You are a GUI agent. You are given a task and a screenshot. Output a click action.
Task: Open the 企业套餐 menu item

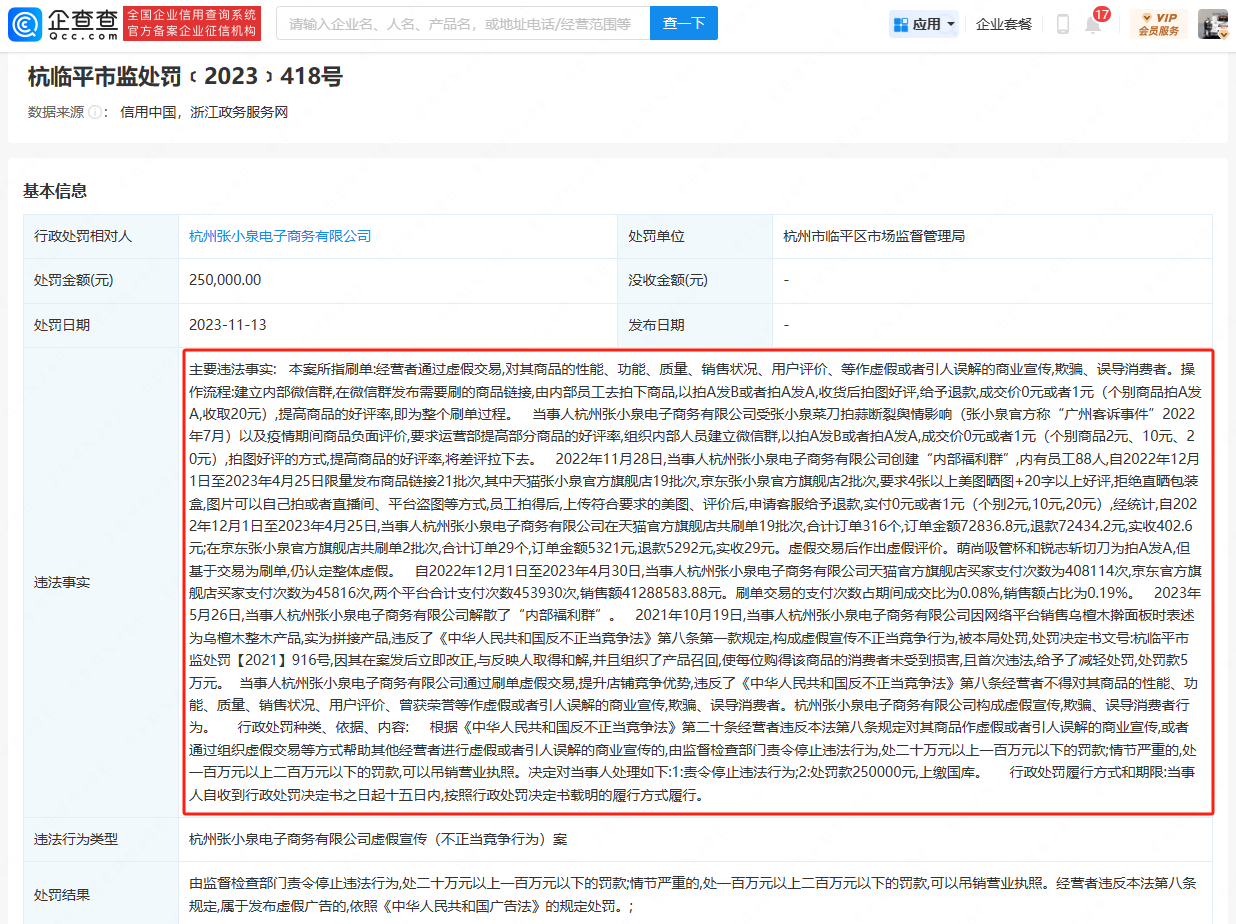(1003, 24)
